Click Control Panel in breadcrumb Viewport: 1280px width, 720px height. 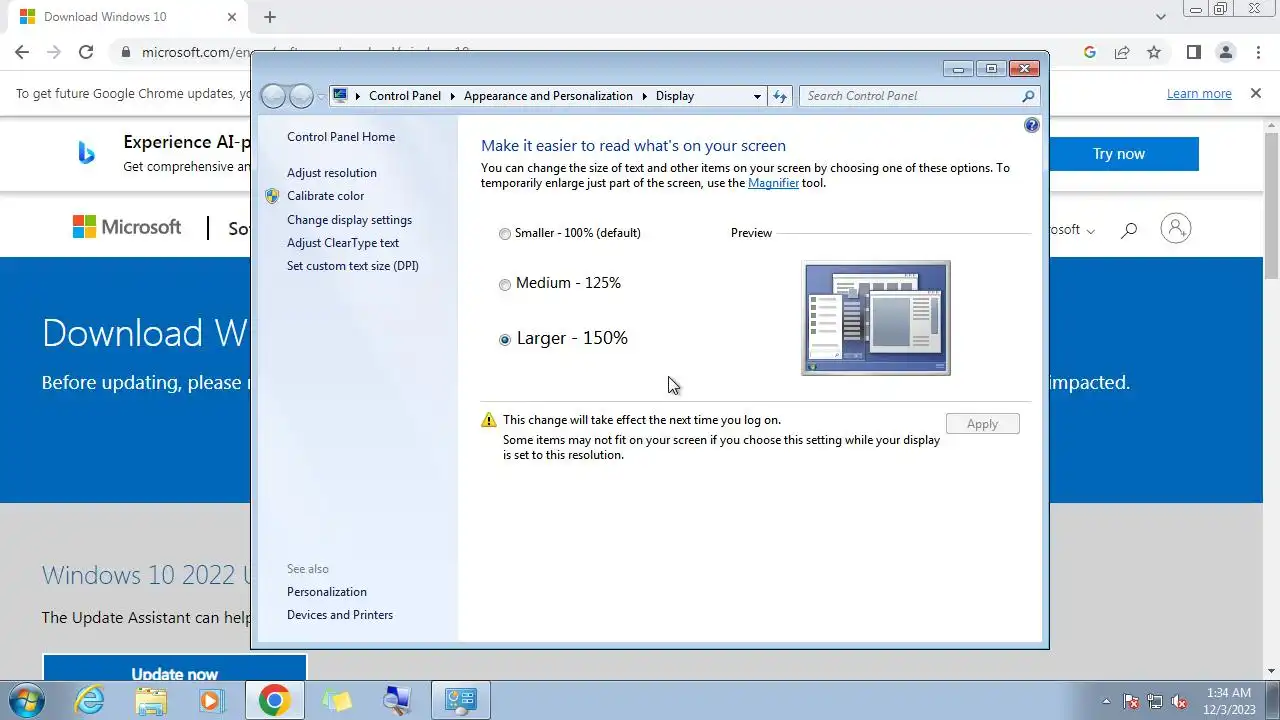click(405, 96)
